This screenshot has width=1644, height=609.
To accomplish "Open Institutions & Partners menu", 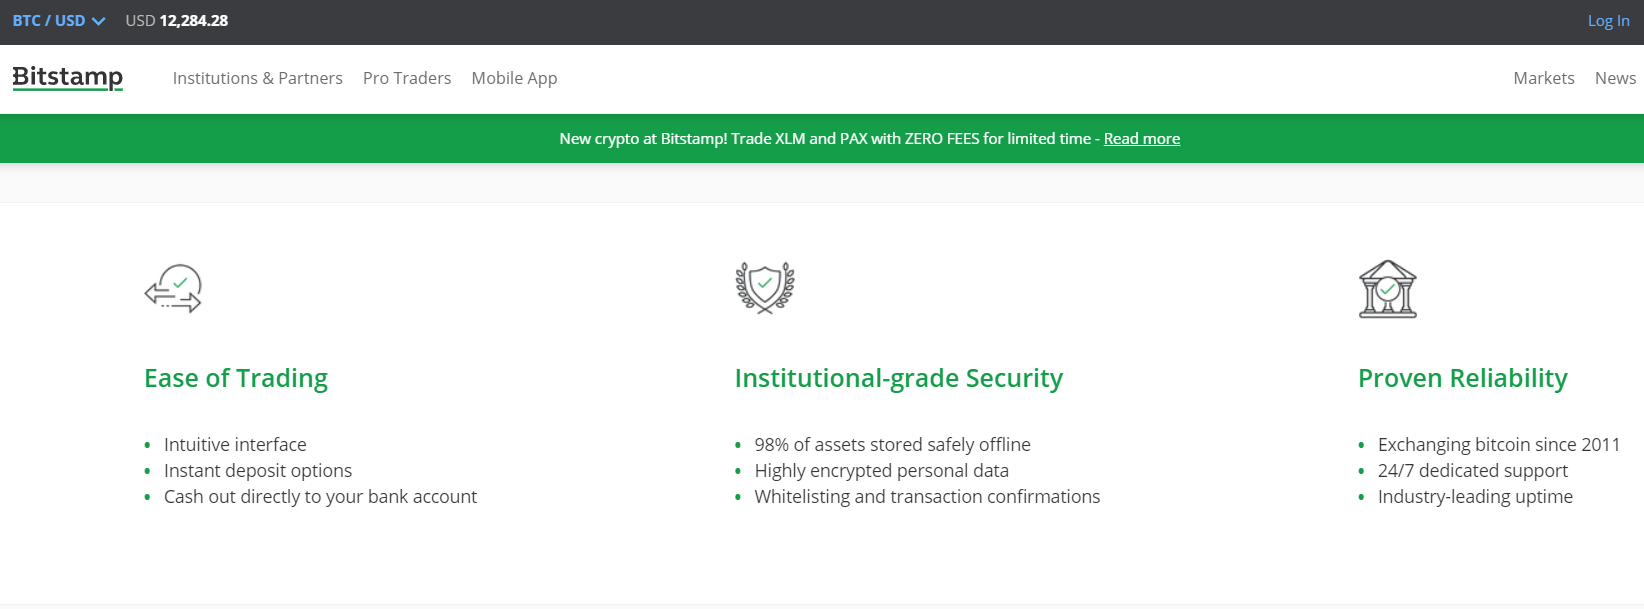I will pyautogui.click(x=257, y=78).
